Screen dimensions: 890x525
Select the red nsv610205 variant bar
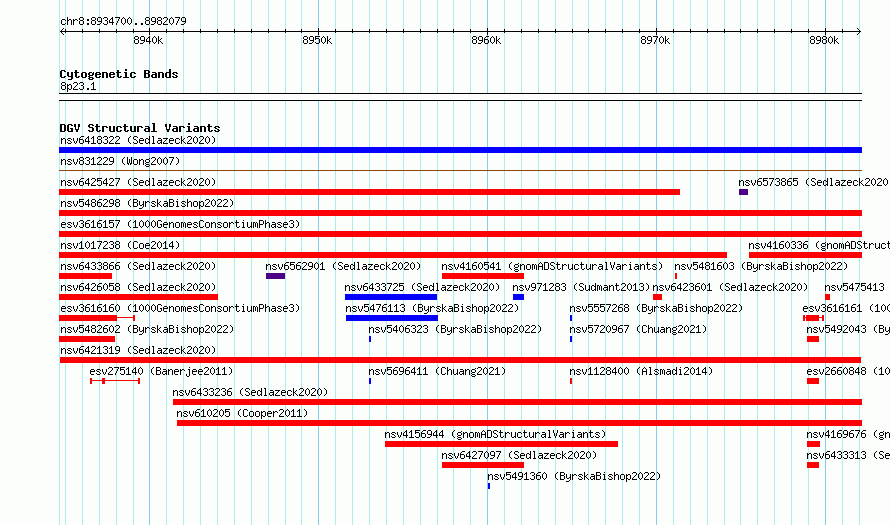[x=519, y=423]
